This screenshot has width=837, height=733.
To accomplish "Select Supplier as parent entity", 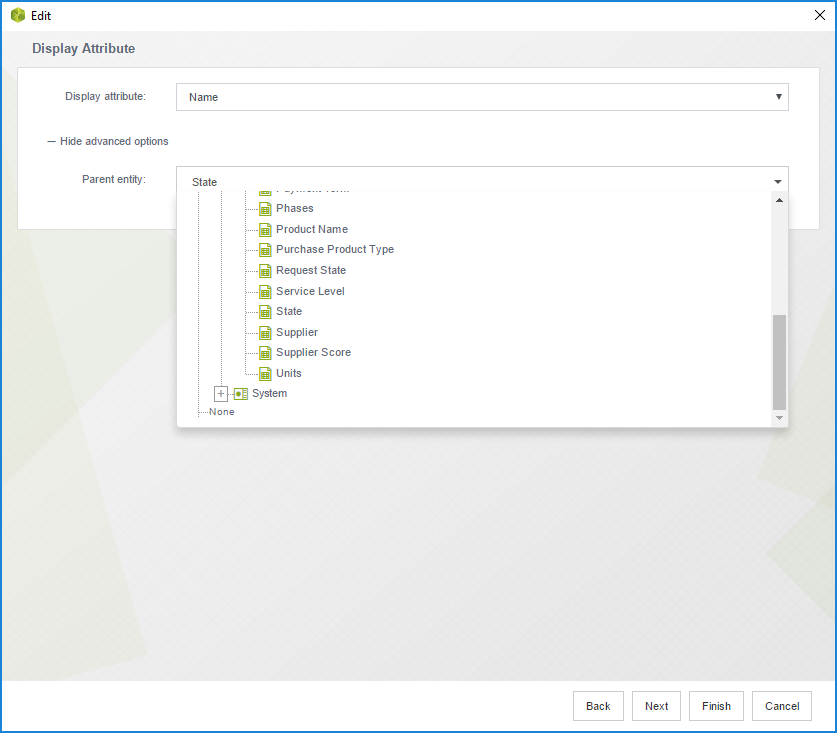I will point(297,332).
